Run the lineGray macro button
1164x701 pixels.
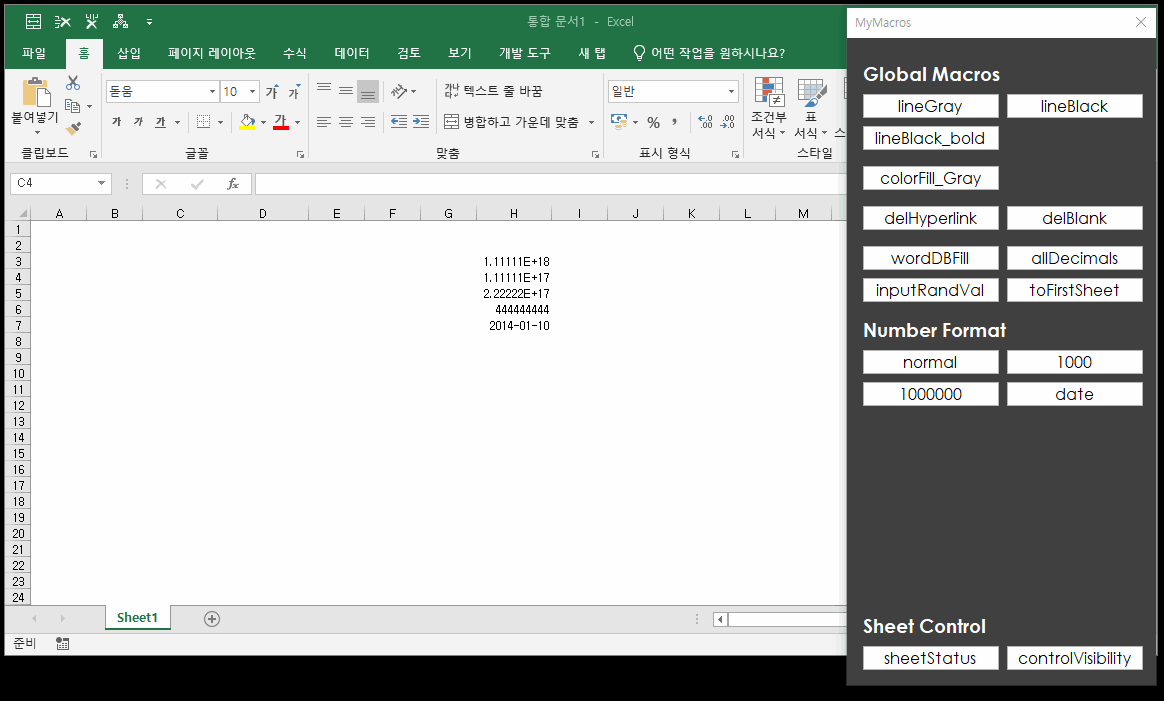[x=930, y=106]
